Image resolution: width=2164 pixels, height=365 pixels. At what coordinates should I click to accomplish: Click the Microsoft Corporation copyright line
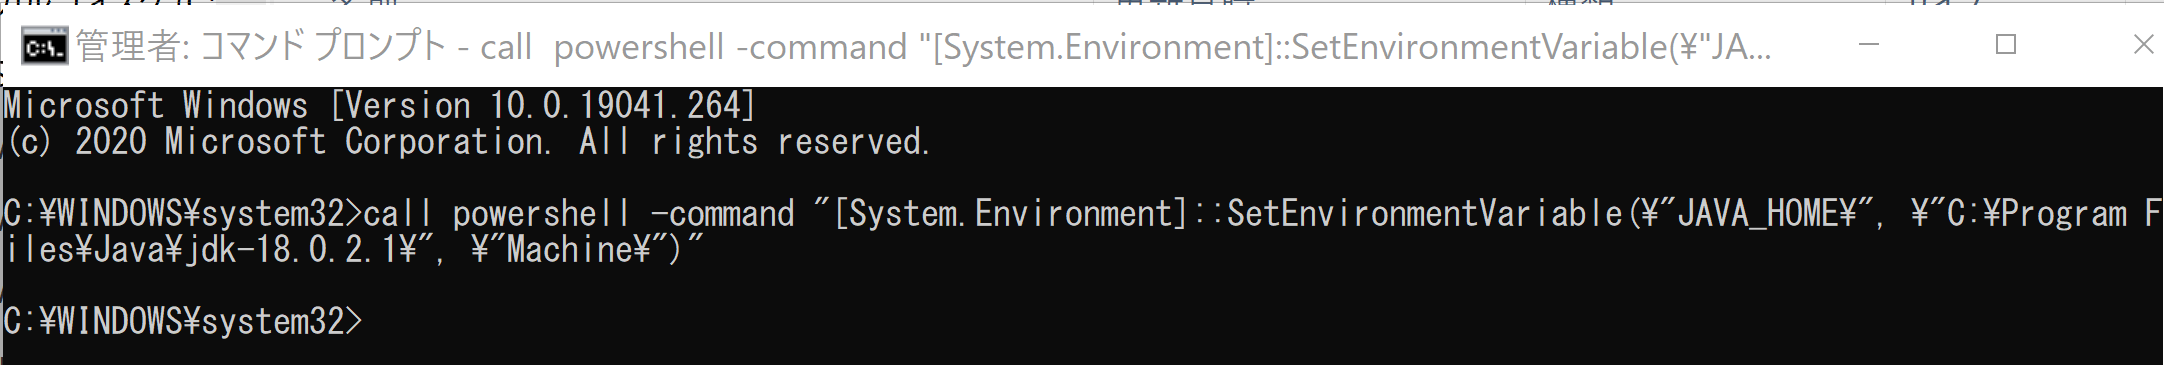469,142
